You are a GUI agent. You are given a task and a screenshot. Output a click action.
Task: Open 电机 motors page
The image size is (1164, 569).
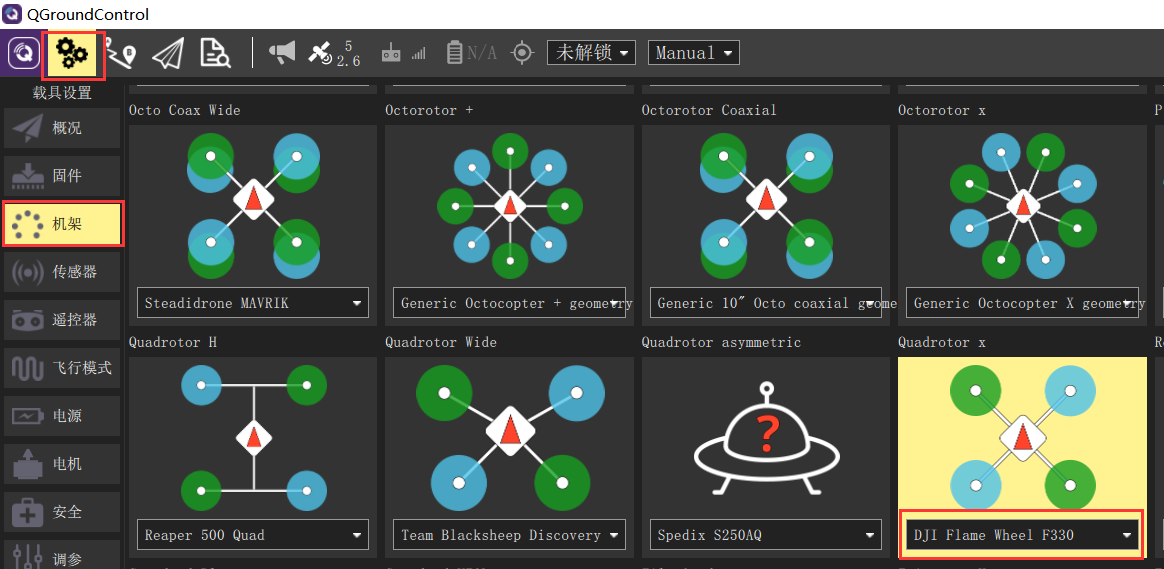[62, 464]
